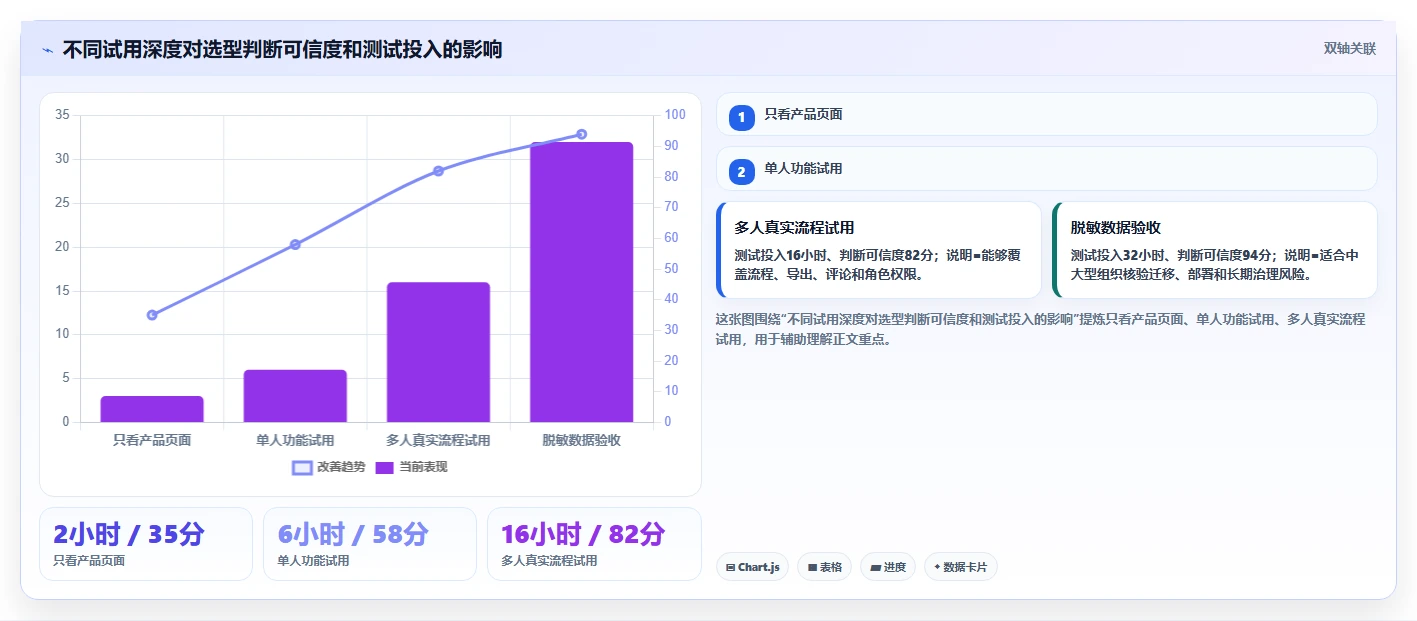Click the '测试投入32小时' card description
This screenshot has width=1417, height=621.
[1214, 264]
